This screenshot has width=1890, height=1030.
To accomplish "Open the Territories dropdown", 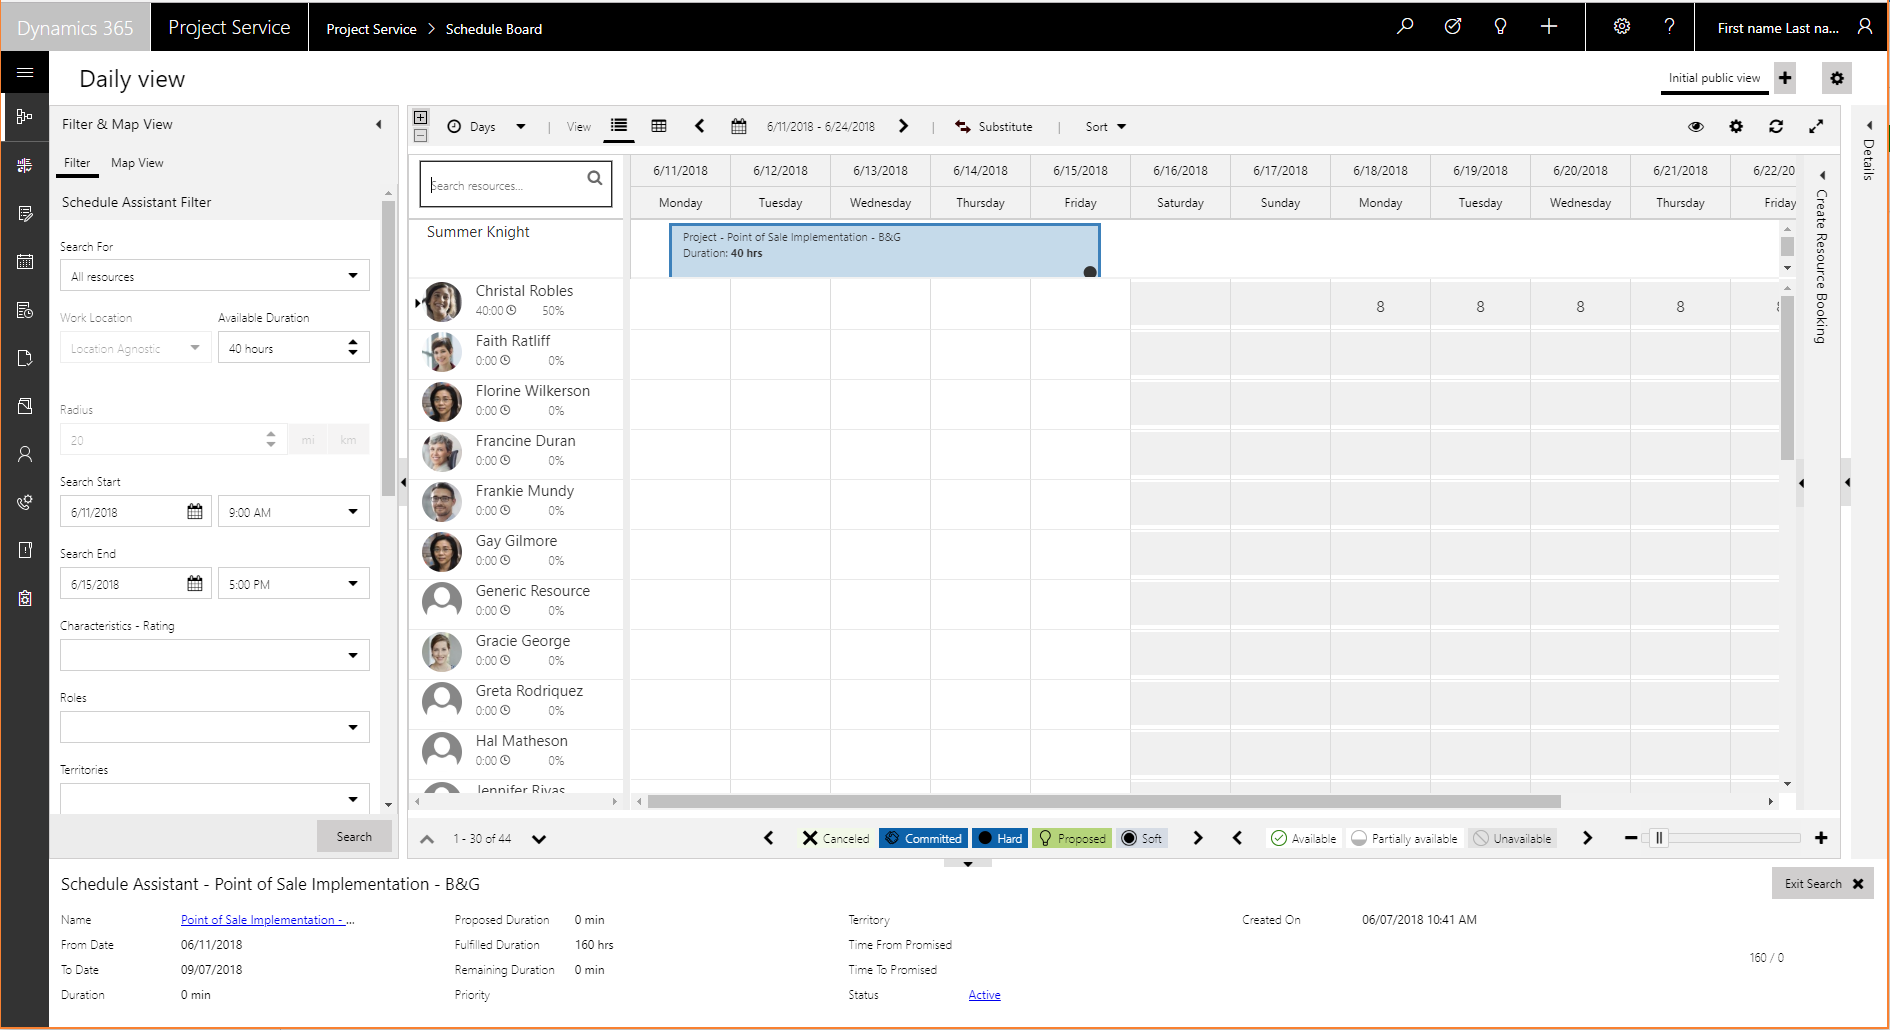I will [x=214, y=798].
